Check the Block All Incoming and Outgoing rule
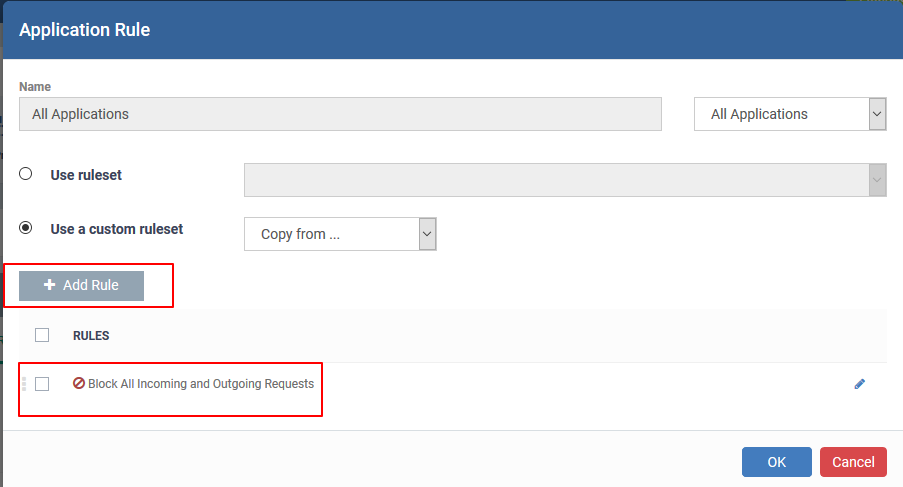The height and width of the screenshot is (487, 903). click(42, 384)
